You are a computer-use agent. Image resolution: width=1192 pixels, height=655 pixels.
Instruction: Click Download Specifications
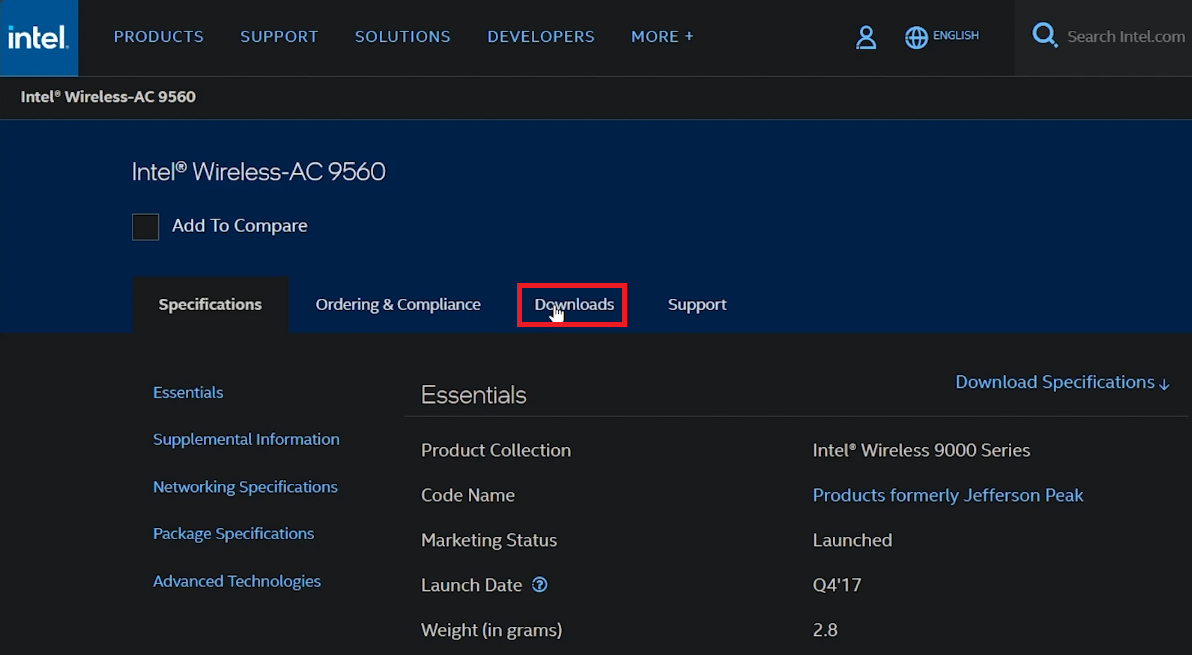coord(1053,382)
